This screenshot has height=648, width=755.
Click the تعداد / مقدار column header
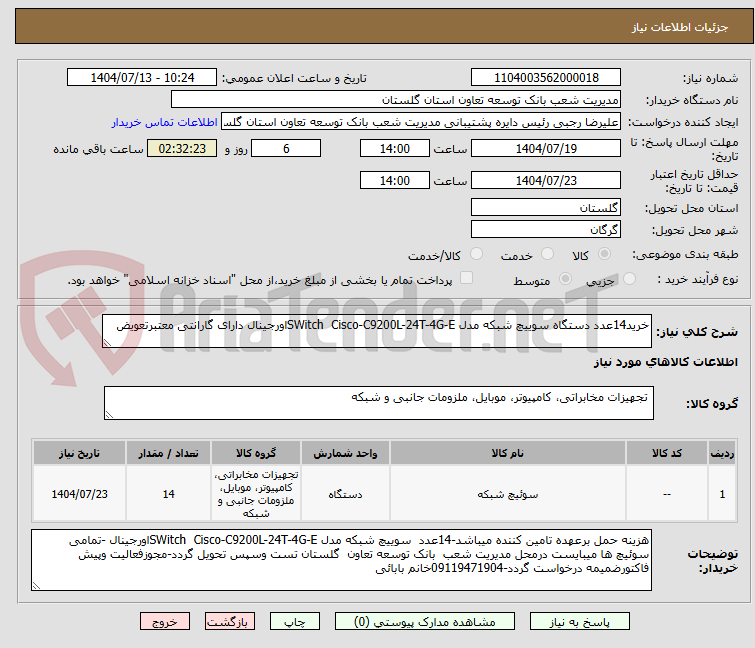pyautogui.click(x=168, y=453)
